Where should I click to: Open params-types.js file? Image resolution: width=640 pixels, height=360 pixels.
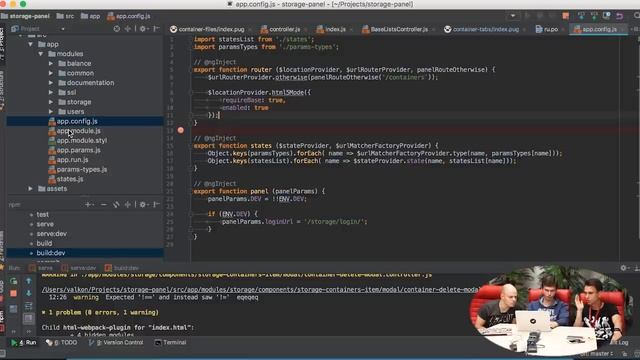[x=82, y=169]
